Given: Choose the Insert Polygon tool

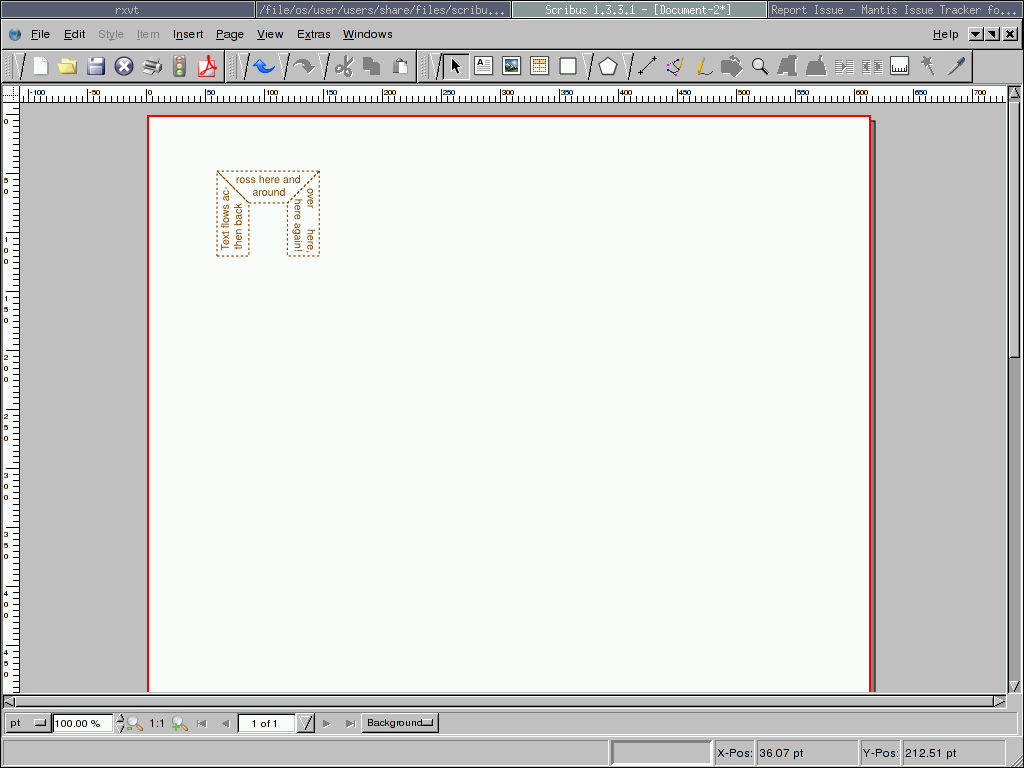Looking at the screenshot, I should click(x=608, y=67).
